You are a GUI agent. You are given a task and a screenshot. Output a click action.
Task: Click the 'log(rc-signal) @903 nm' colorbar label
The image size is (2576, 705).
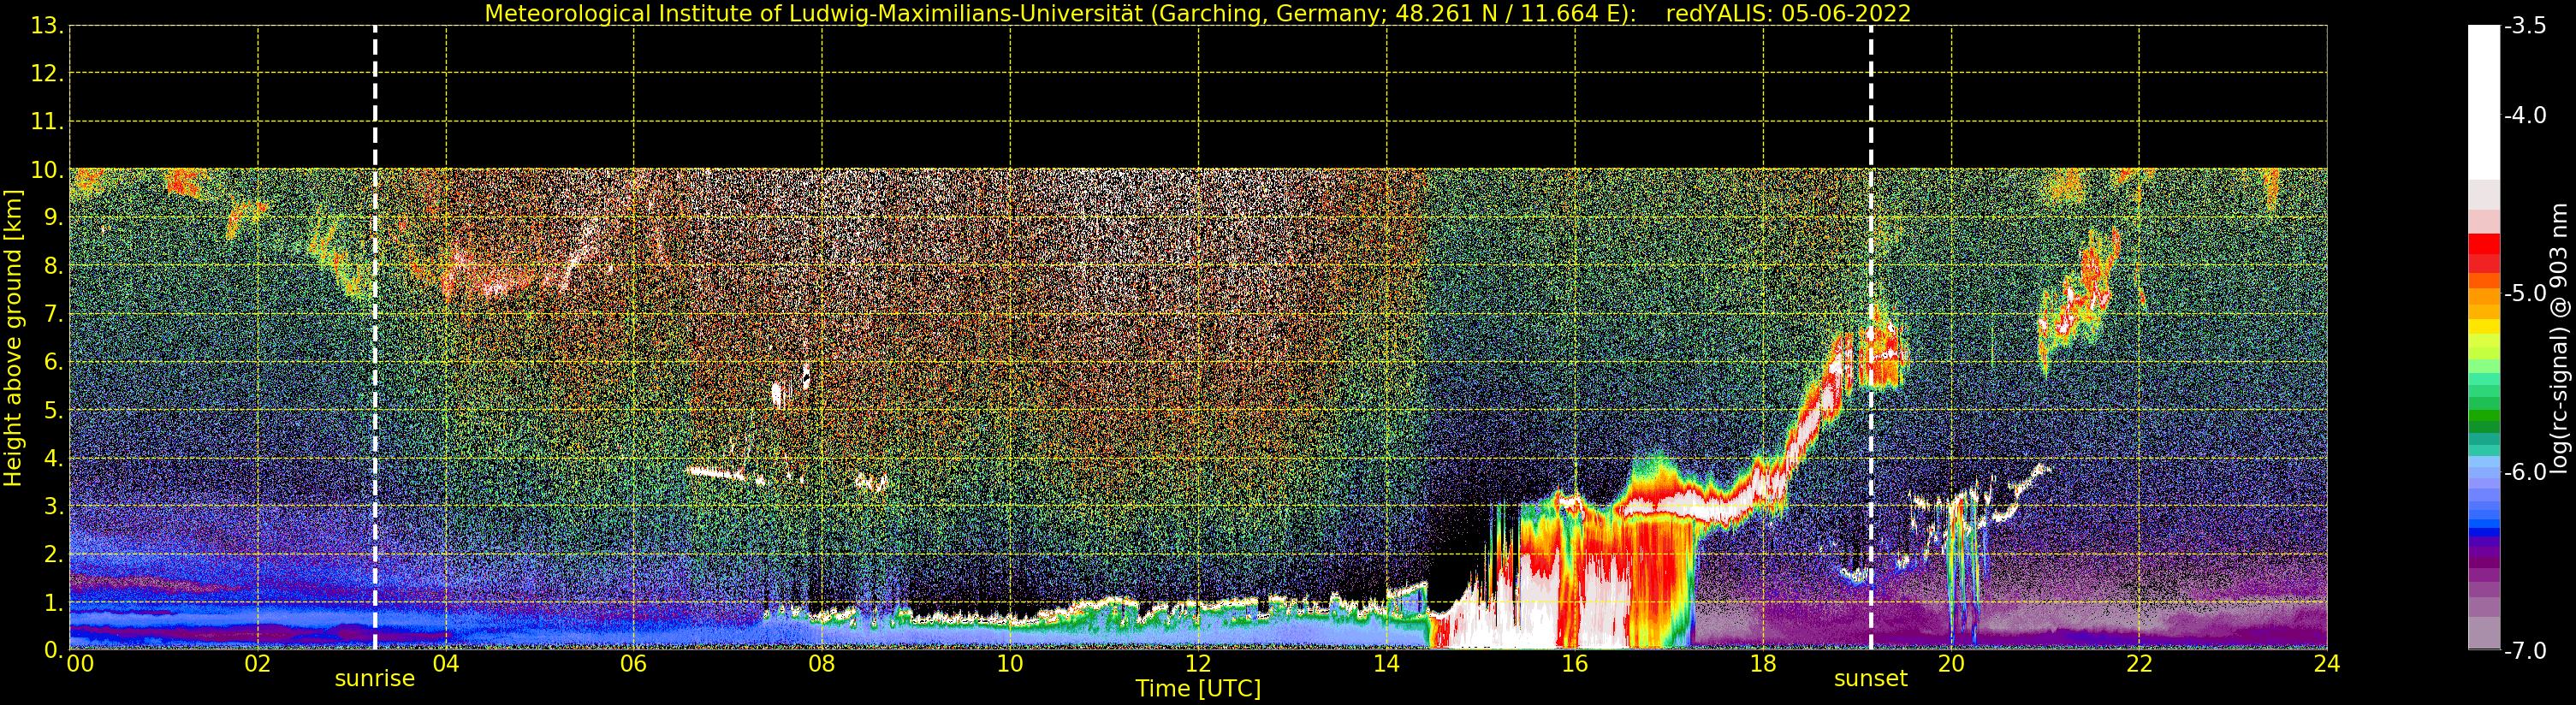(2560, 338)
